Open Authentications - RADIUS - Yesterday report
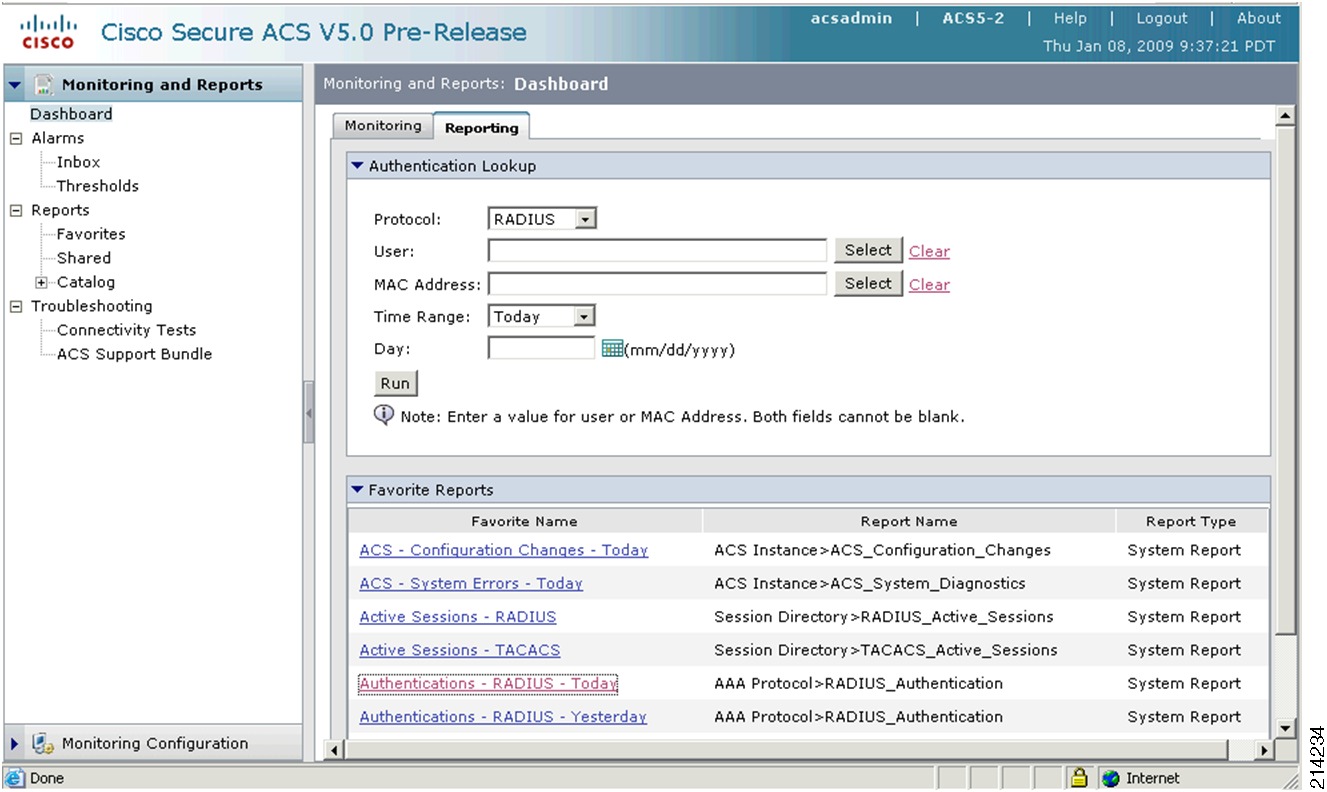The width and height of the screenshot is (1327, 792). click(x=503, y=717)
